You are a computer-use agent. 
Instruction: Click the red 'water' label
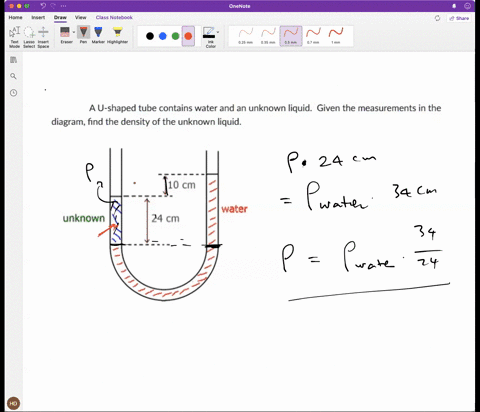point(234,209)
